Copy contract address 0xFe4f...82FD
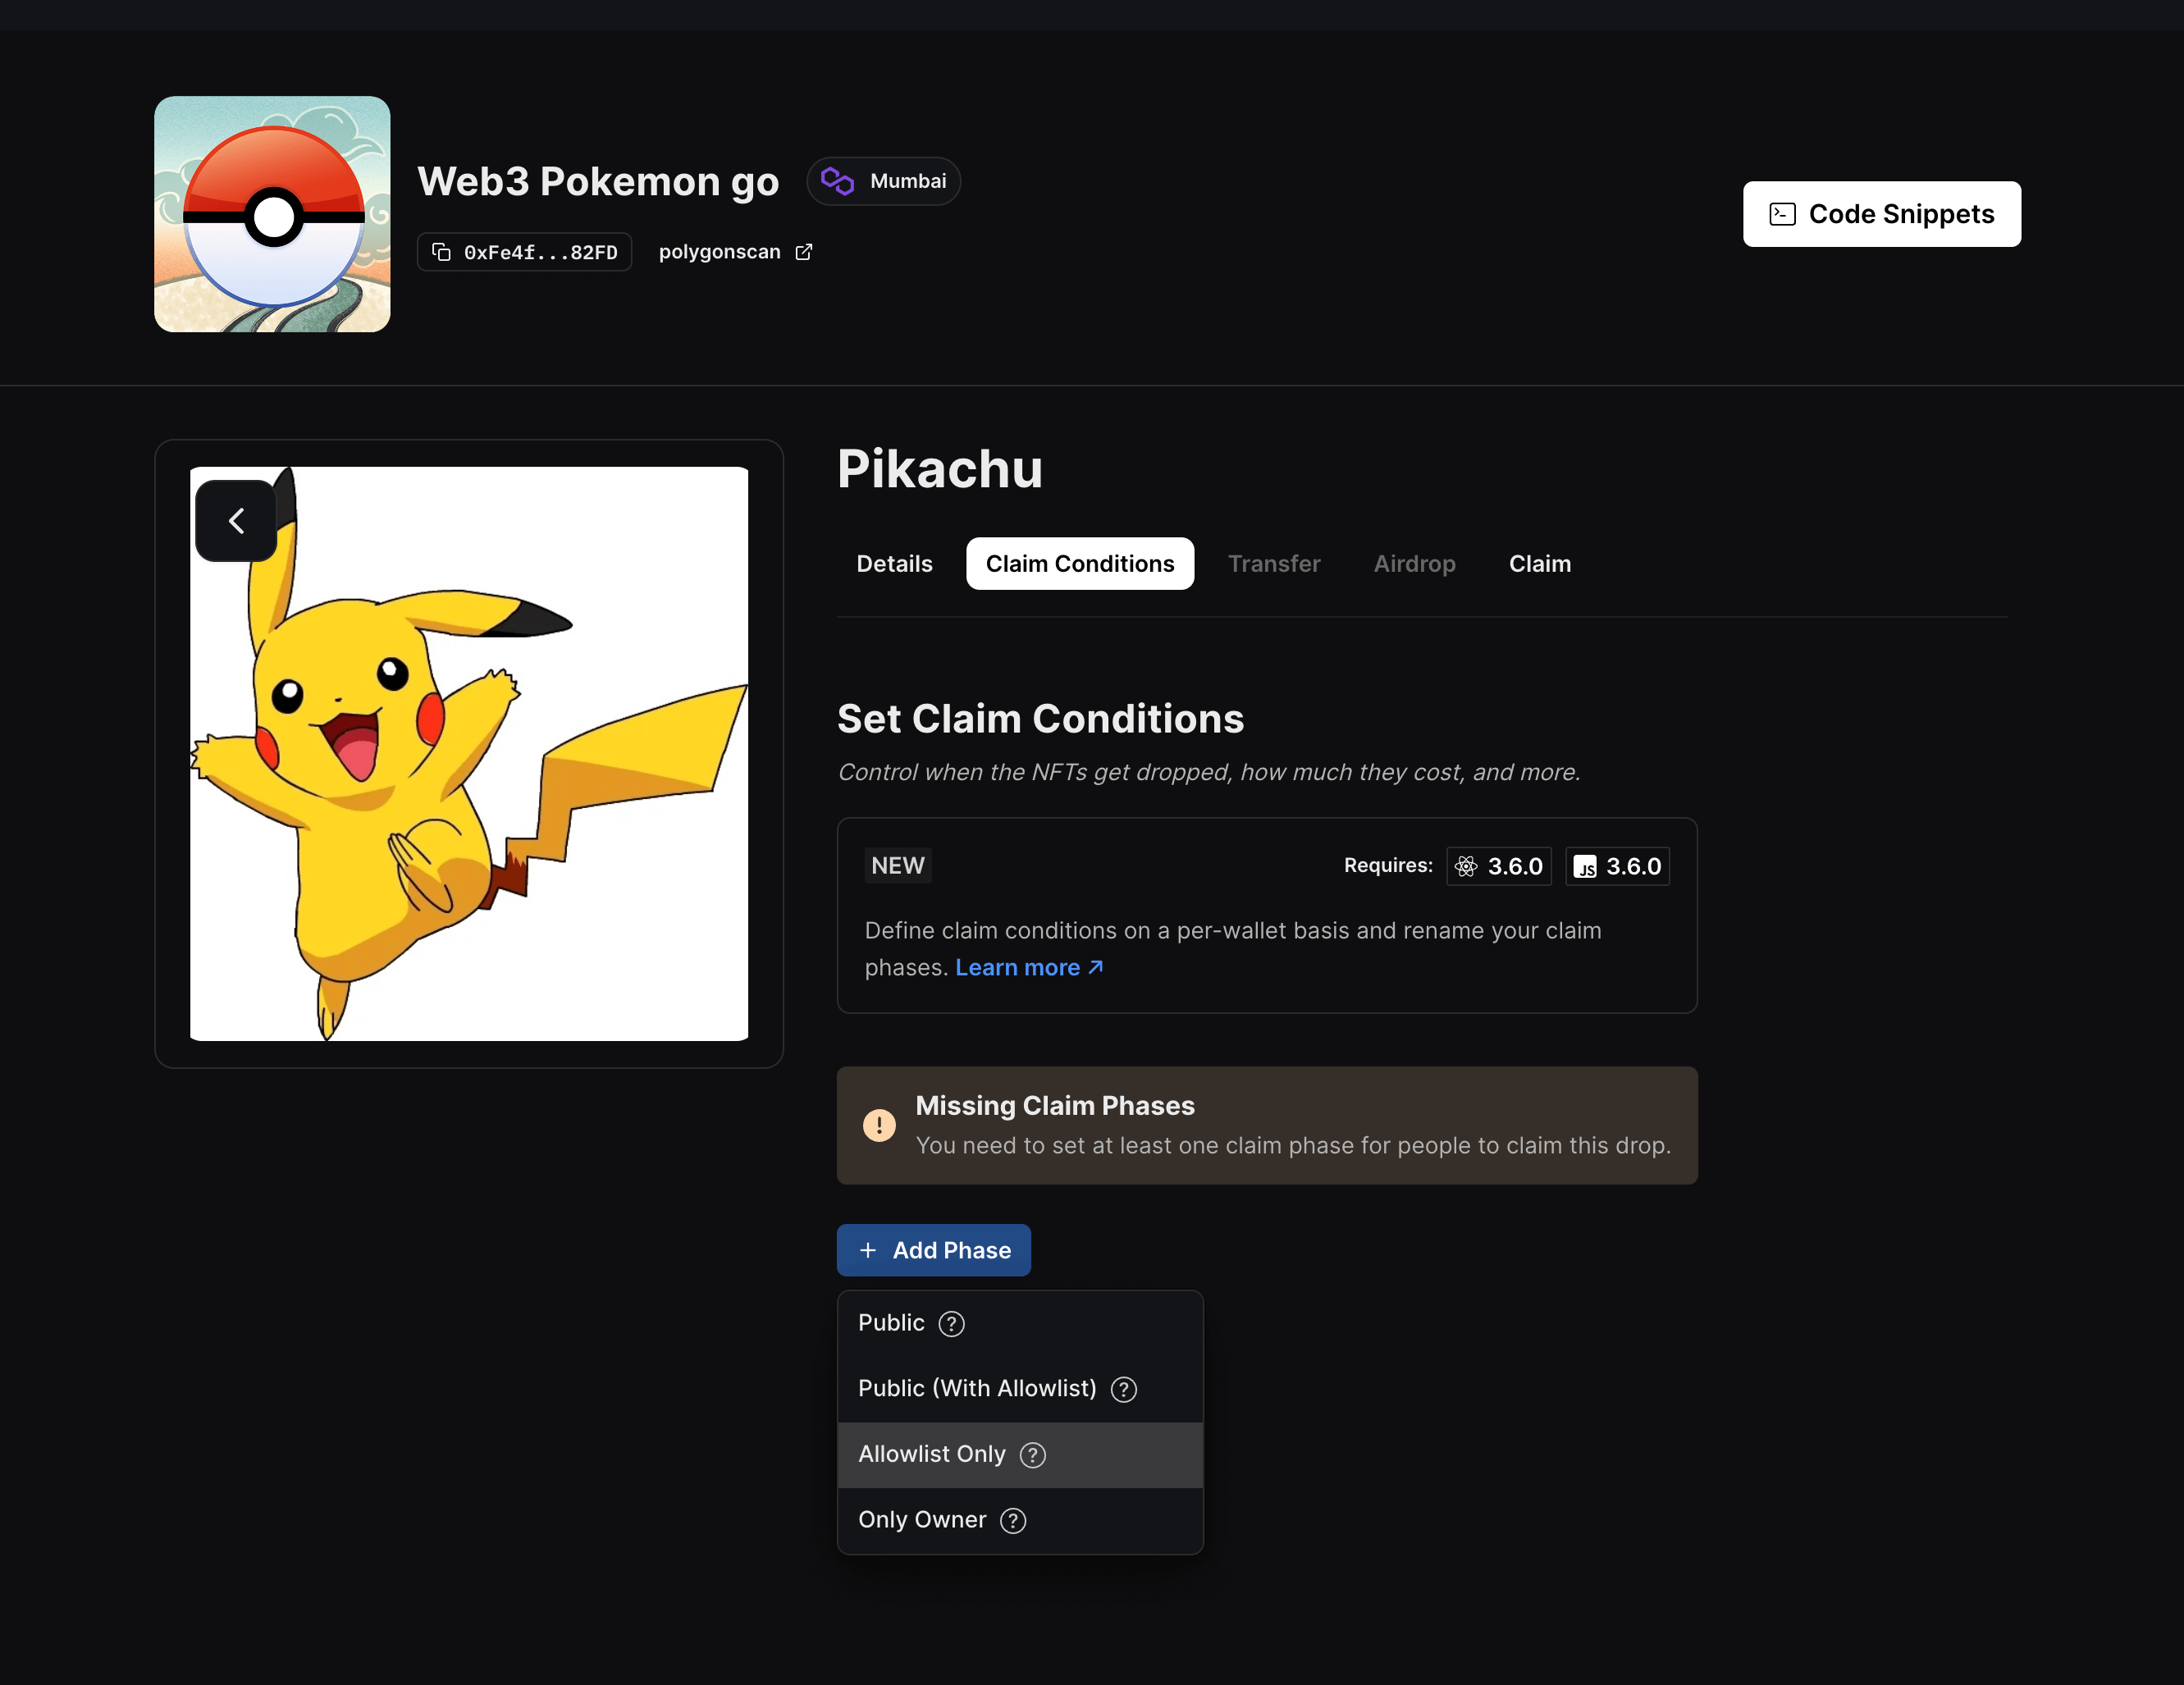 pos(524,252)
